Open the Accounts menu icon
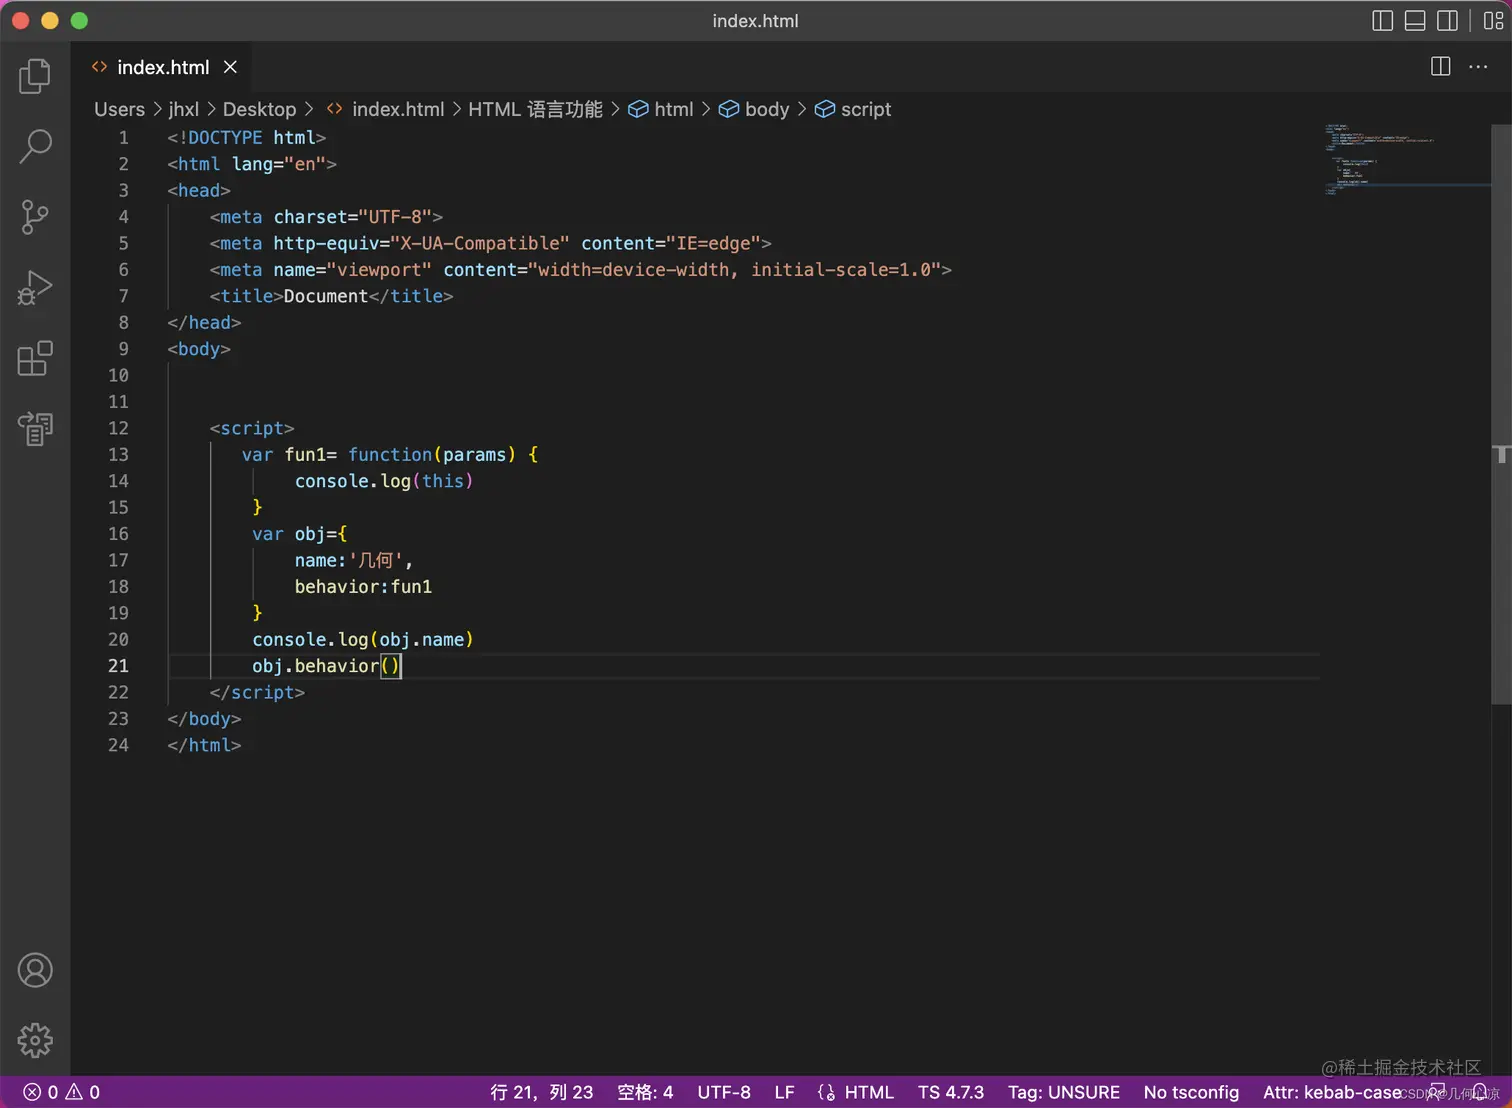Screen dimensions: 1512x1108 pyautogui.click(x=35, y=970)
